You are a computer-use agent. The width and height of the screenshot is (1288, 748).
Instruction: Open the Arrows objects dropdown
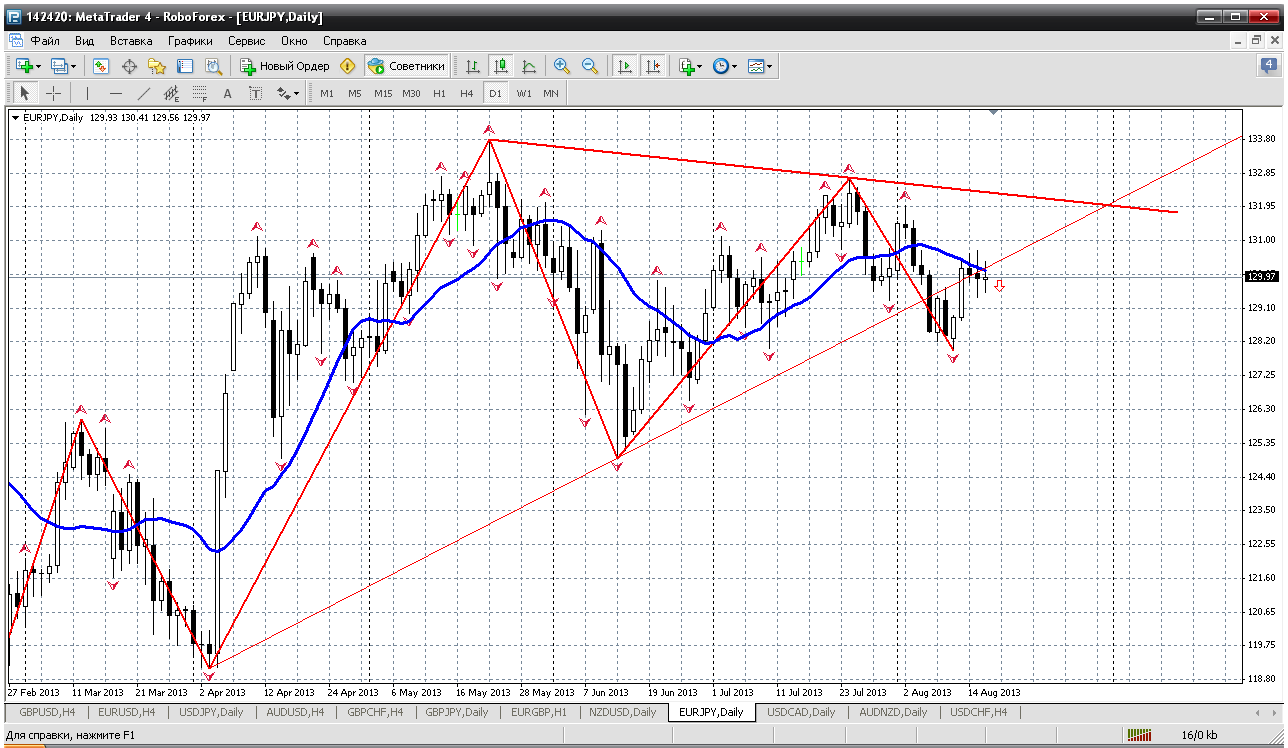288,93
